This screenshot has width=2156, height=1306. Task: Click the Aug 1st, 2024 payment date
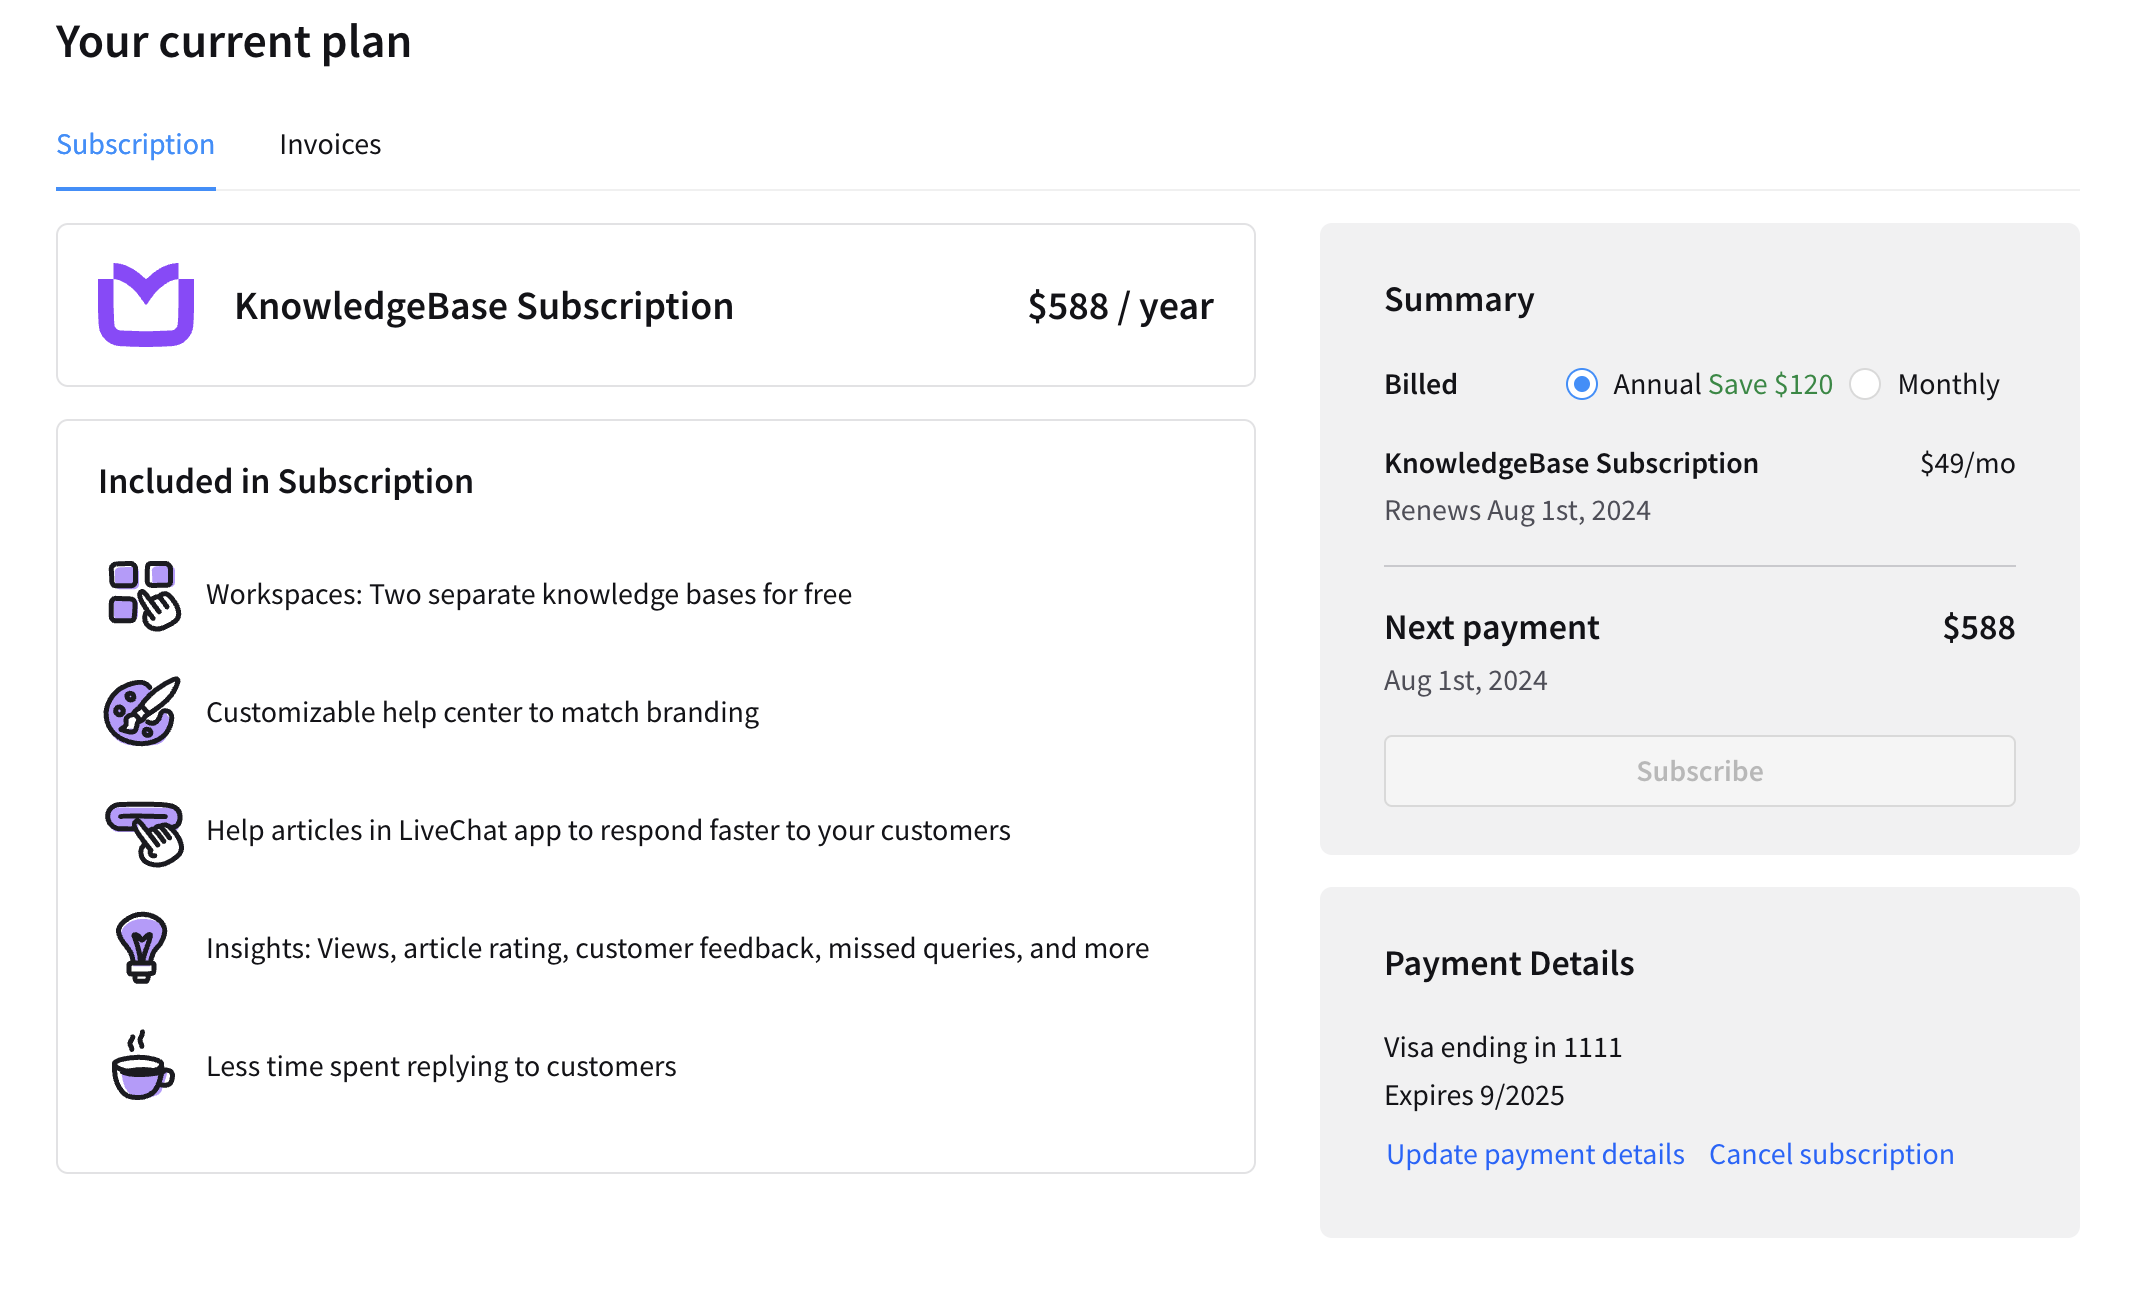(x=1465, y=680)
